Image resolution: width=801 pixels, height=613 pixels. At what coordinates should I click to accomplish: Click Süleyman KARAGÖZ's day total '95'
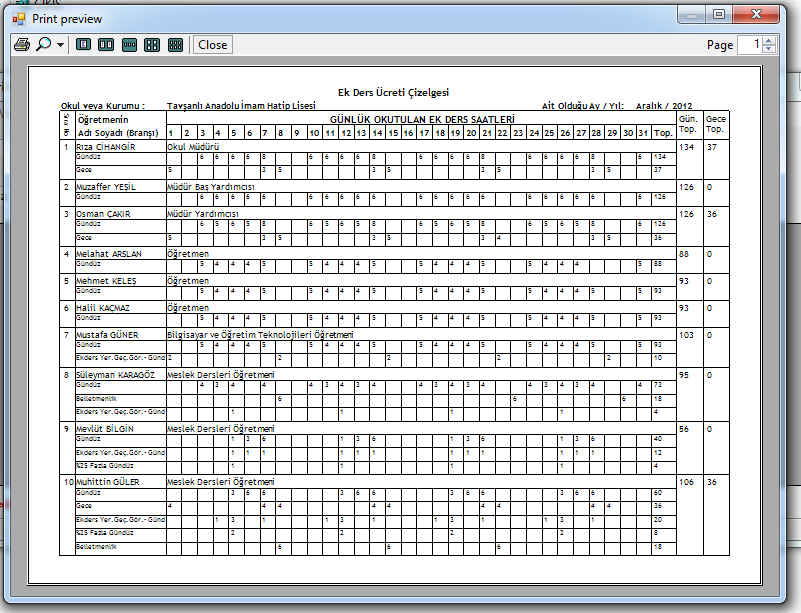pyautogui.click(x=684, y=375)
